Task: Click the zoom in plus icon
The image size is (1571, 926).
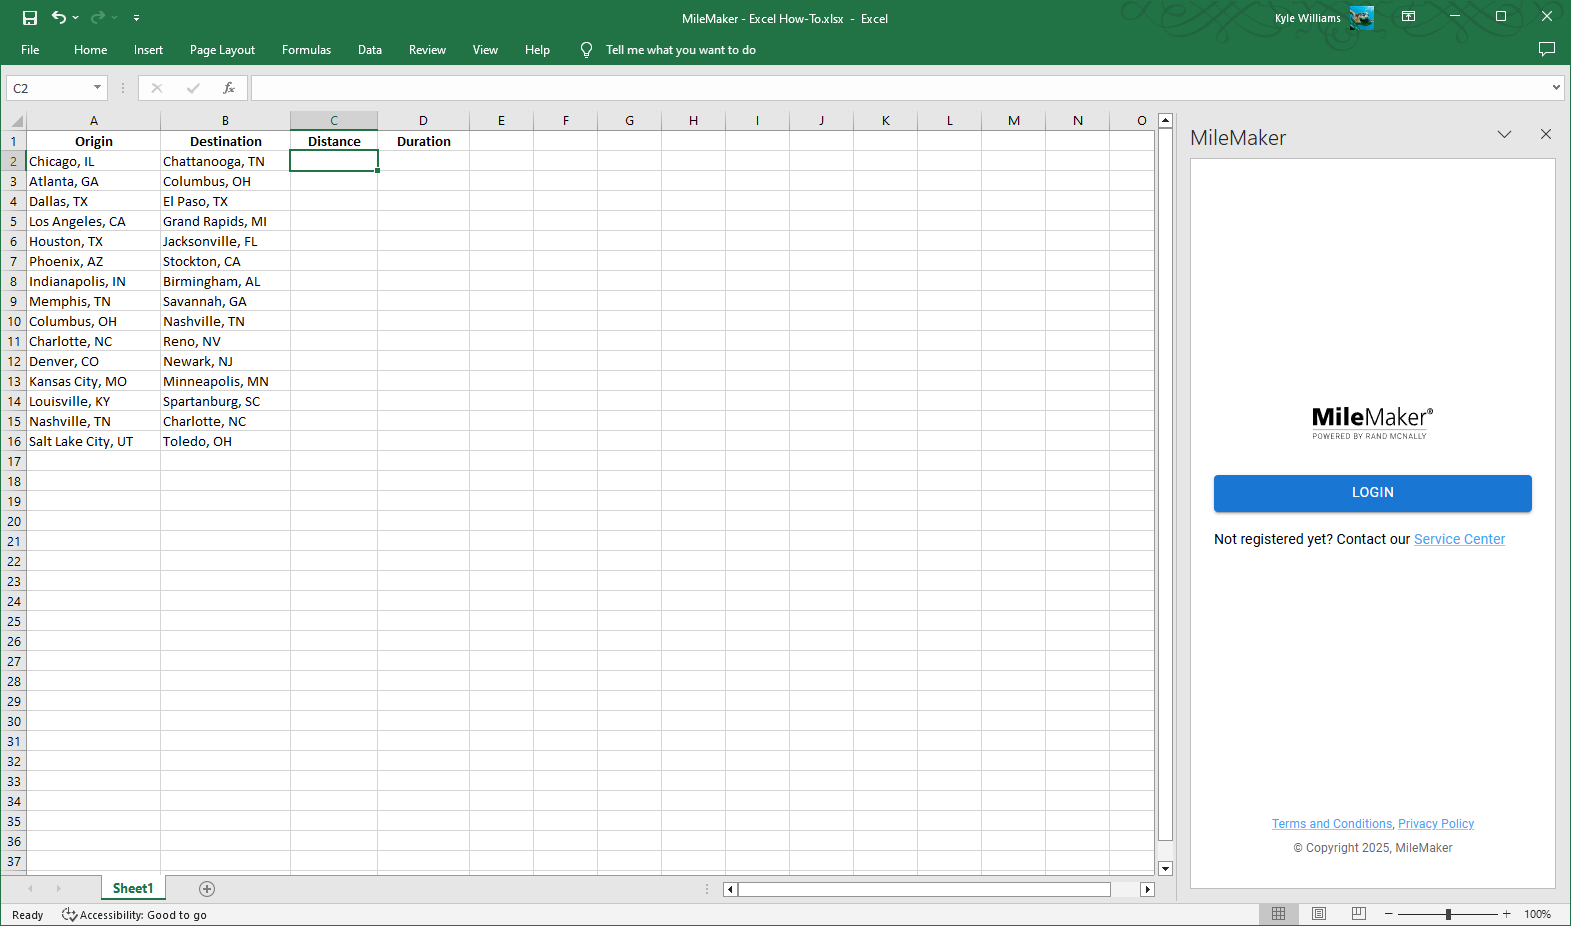Action: (1507, 915)
